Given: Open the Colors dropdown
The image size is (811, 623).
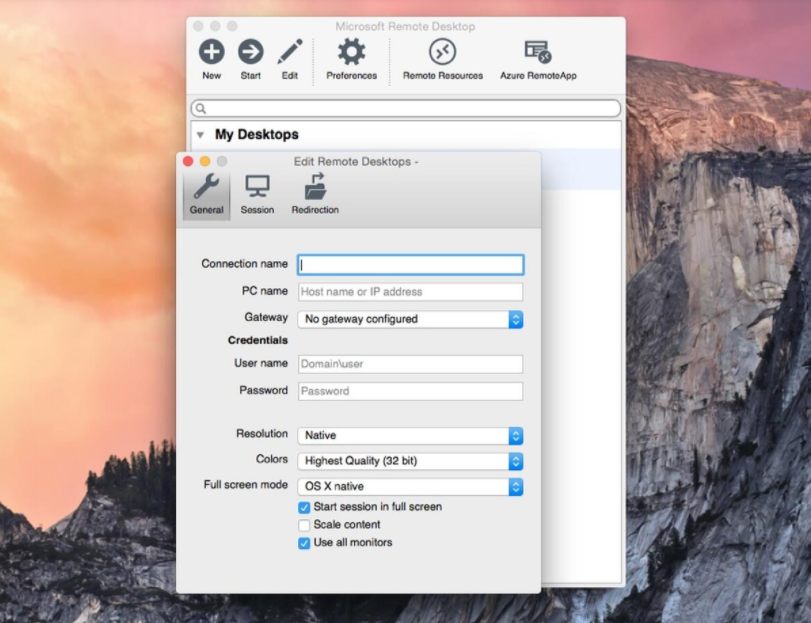Looking at the screenshot, I should click(411, 461).
